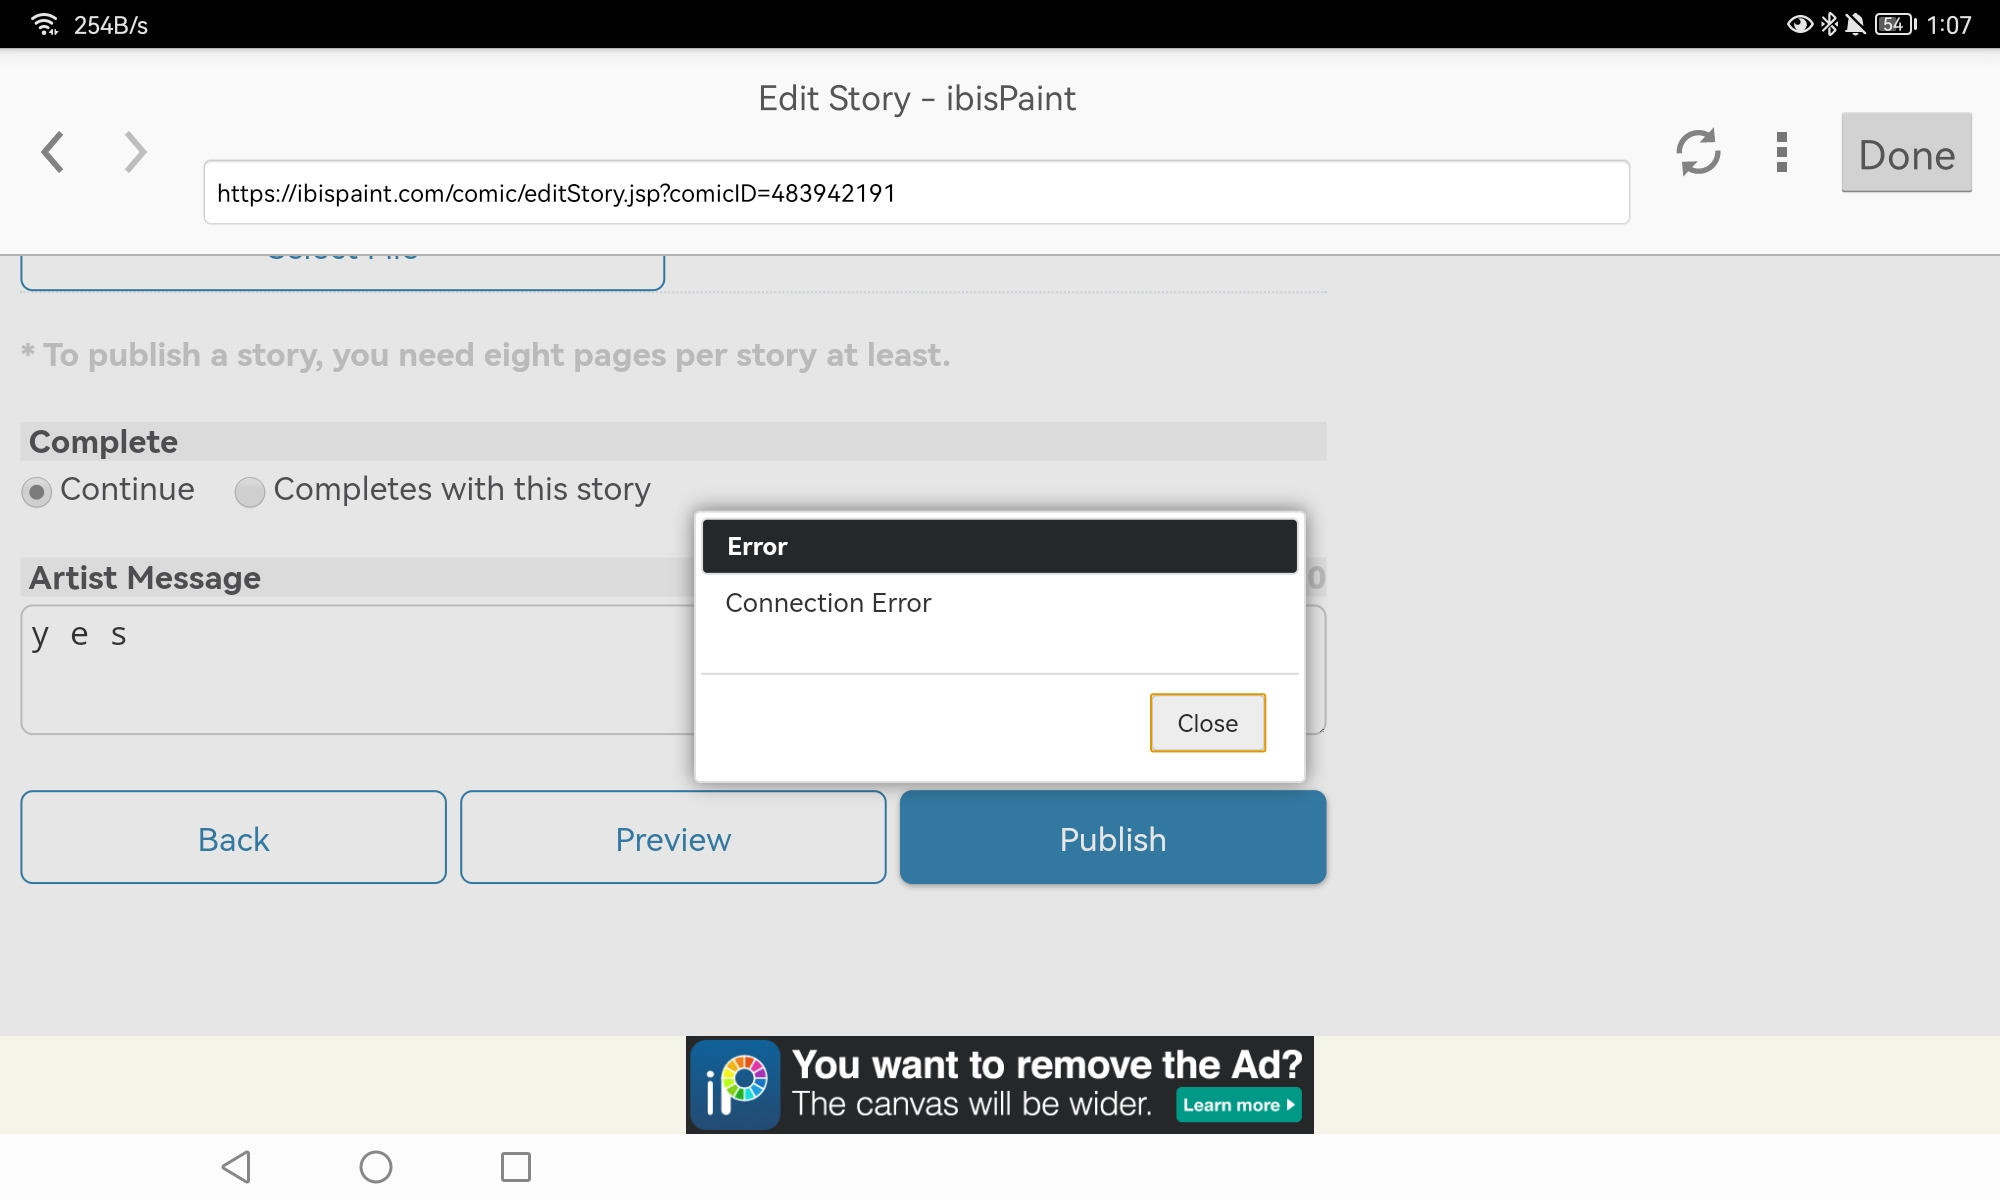Viewport: 2000px width, 1200px height.
Task: Tap the Android back navigation triangle
Action: point(237,1166)
